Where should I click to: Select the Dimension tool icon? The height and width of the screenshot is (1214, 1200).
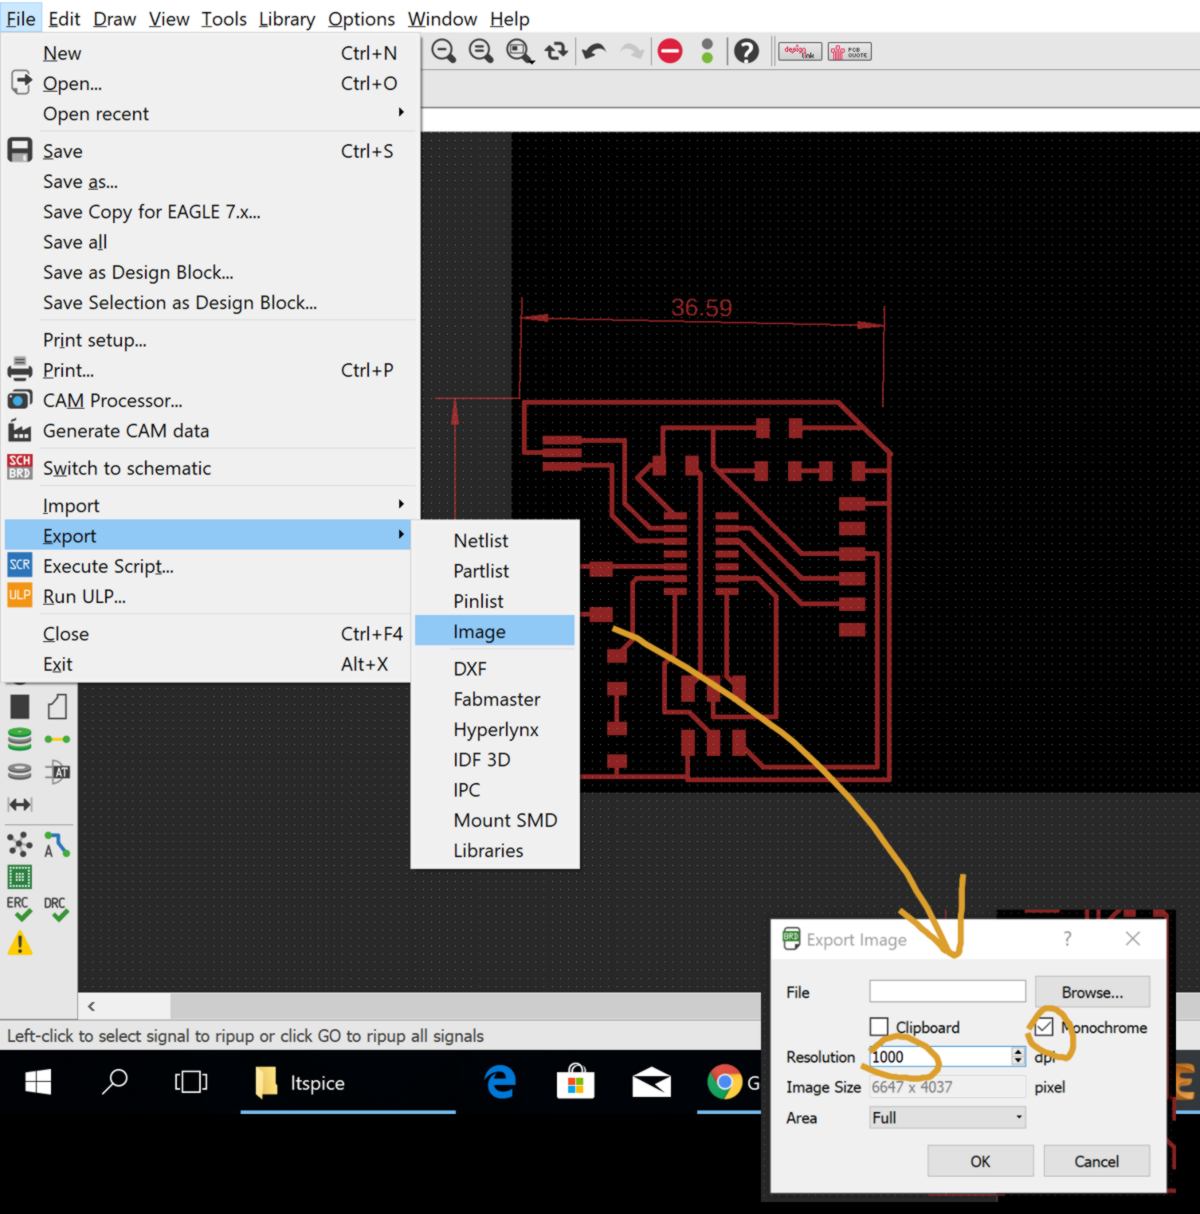[20, 805]
